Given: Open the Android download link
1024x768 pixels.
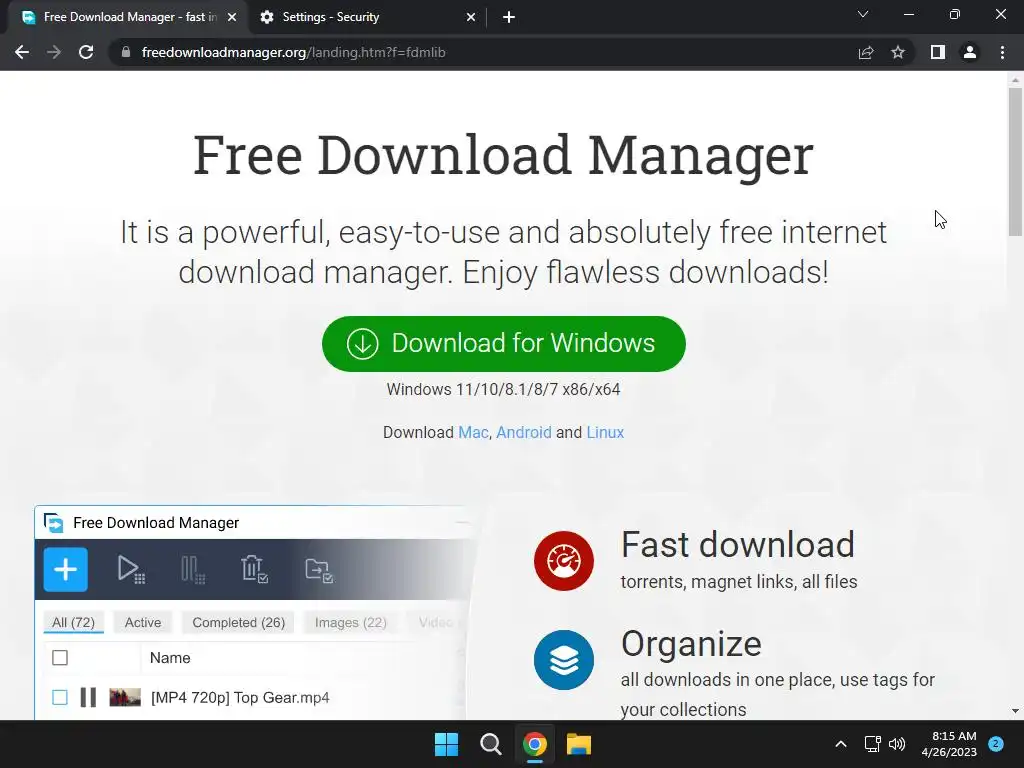Looking at the screenshot, I should [524, 432].
